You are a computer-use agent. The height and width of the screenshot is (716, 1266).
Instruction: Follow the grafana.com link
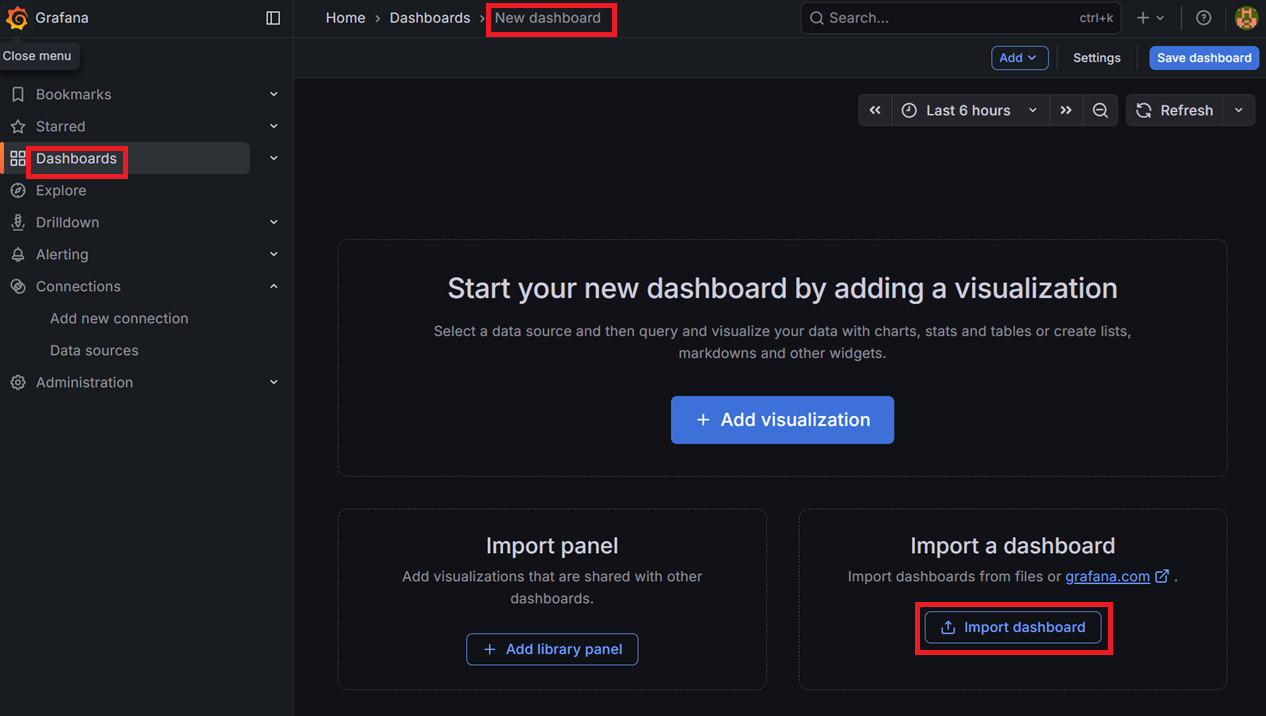pyautogui.click(x=1107, y=576)
